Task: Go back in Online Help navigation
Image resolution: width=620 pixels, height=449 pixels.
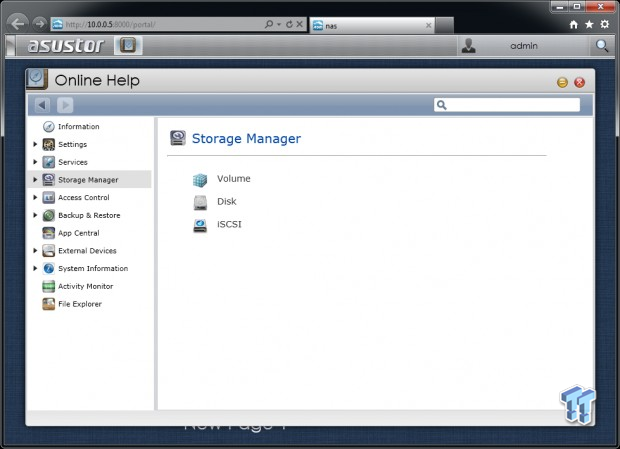Action: click(x=42, y=105)
